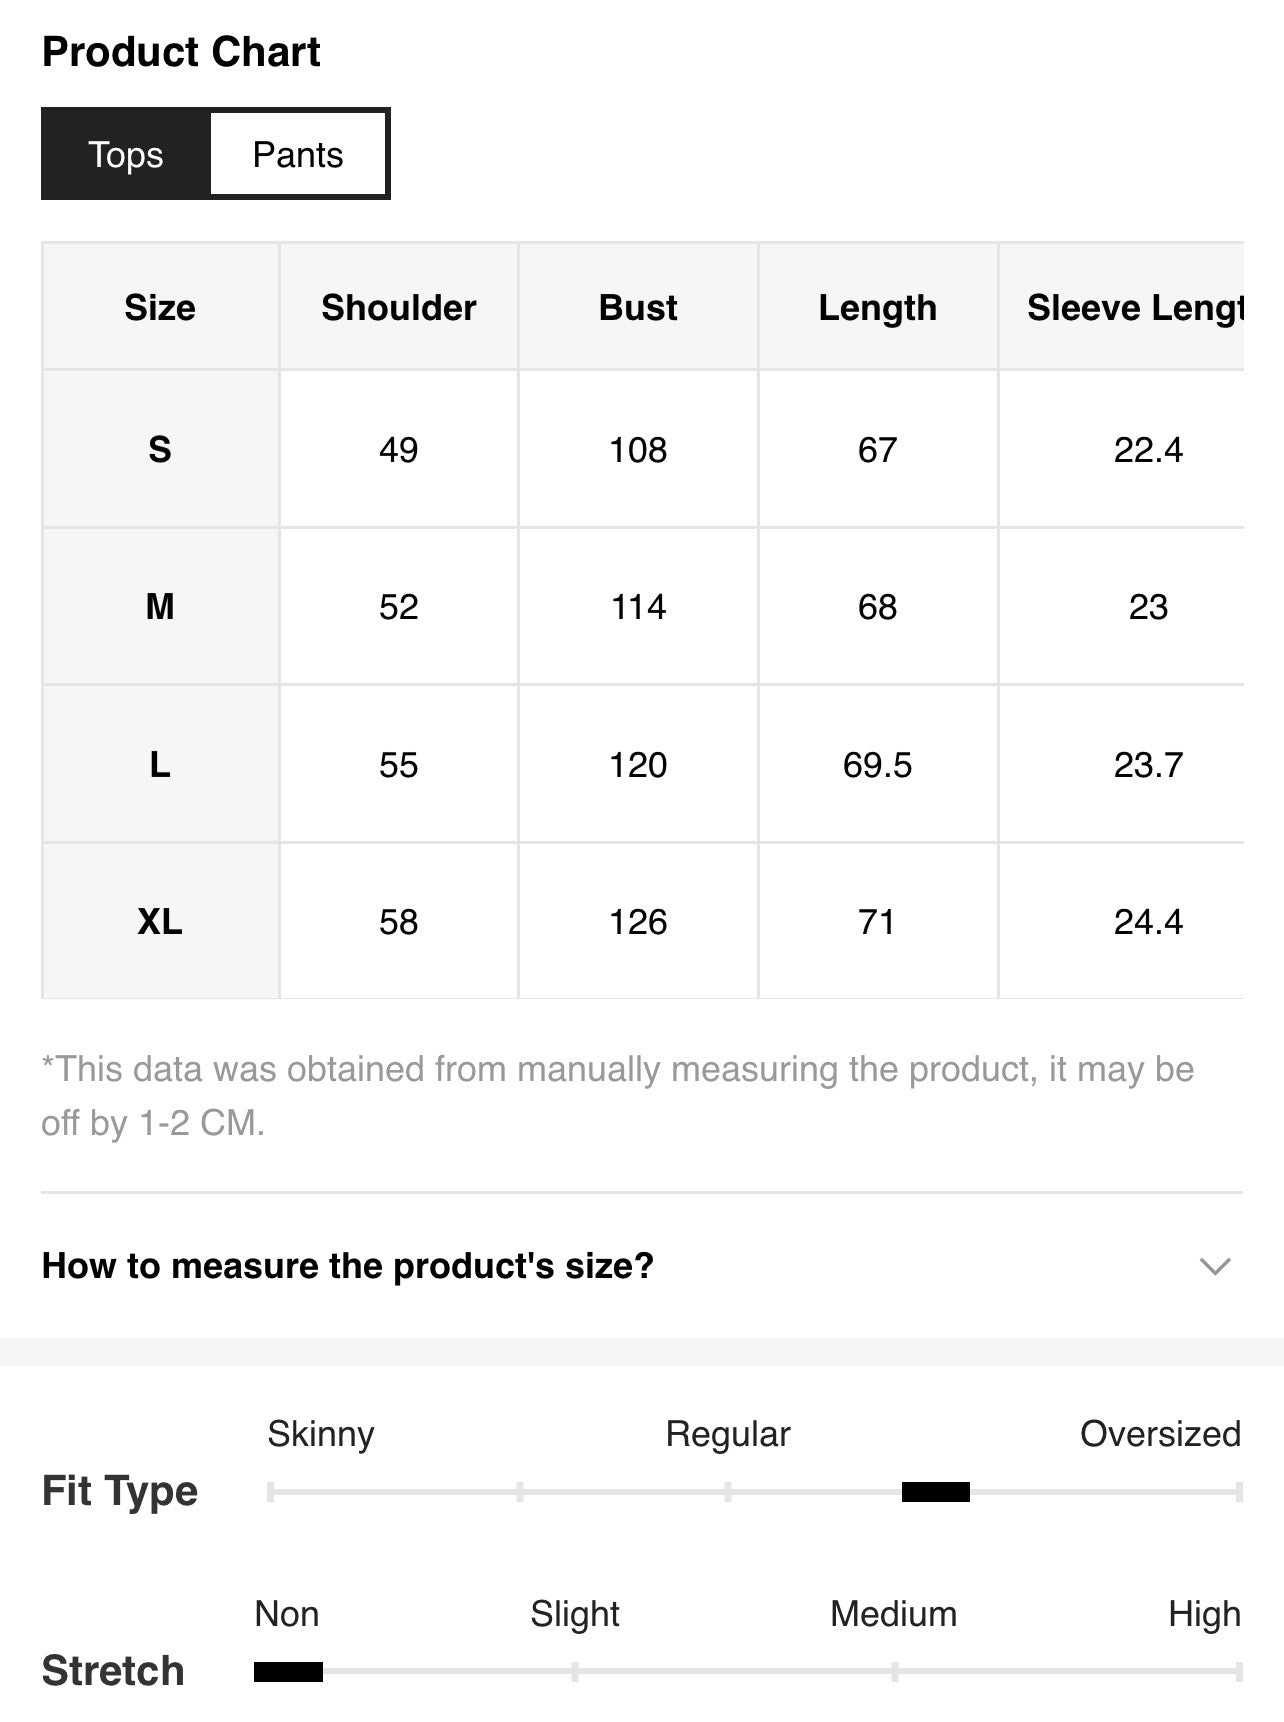Select the XL size row header
The width and height of the screenshot is (1284, 1722).
[x=160, y=921]
